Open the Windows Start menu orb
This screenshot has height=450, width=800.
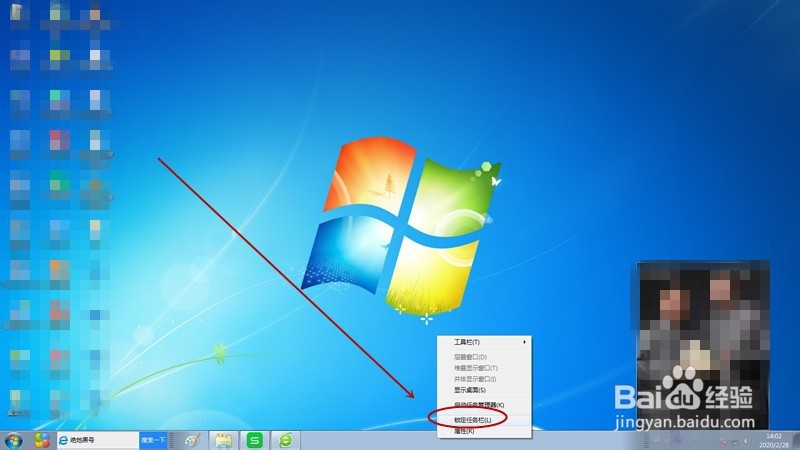[14, 441]
